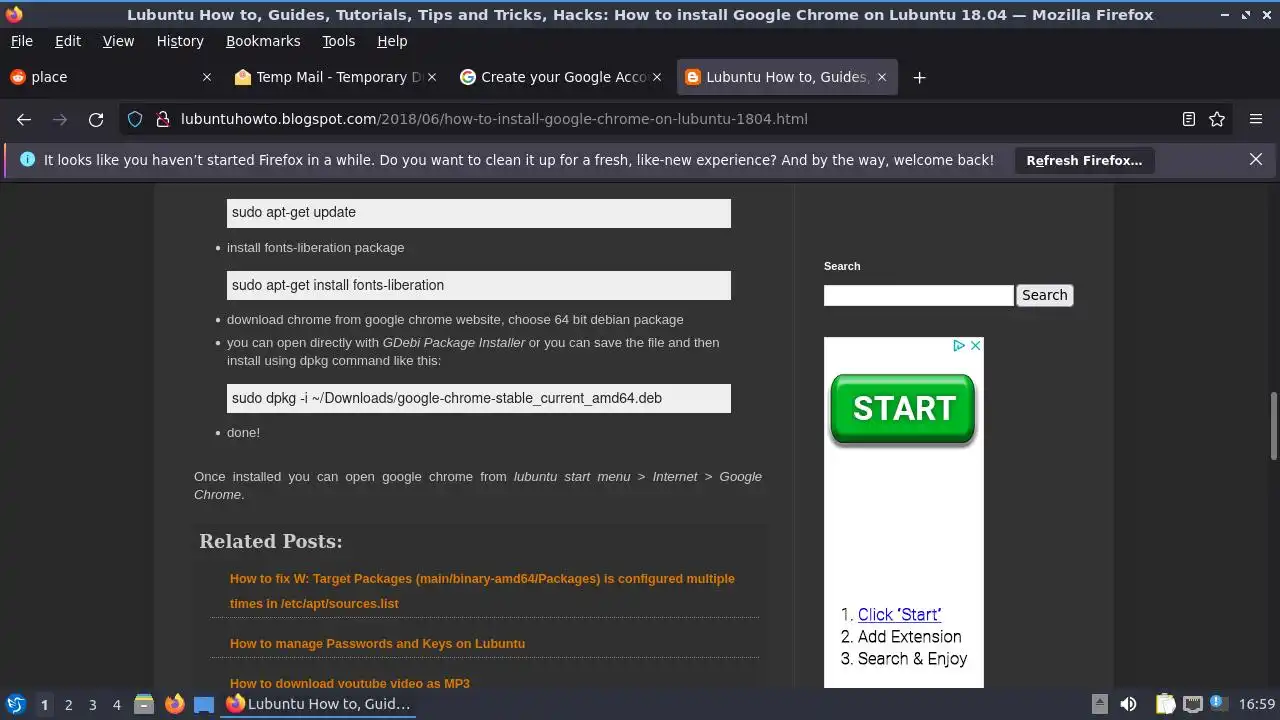The height and width of the screenshot is (720, 1280).
Task: Open the Help menu
Action: coord(392,41)
